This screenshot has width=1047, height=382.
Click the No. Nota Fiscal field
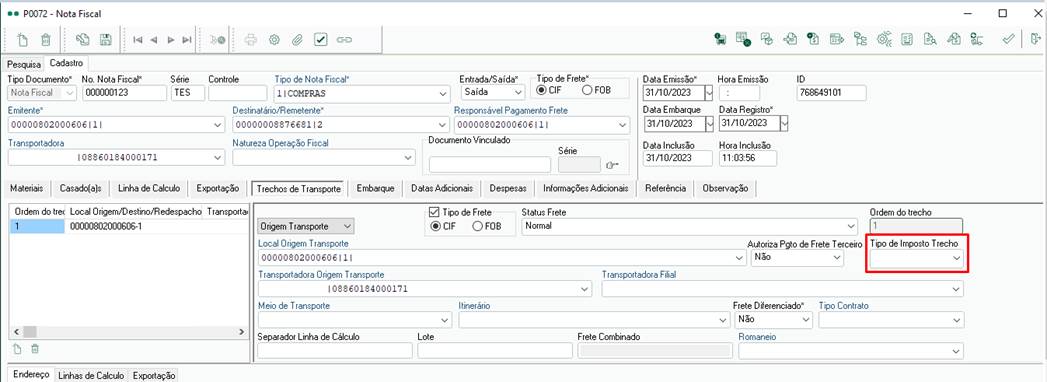pyautogui.click(x=124, y=93)
